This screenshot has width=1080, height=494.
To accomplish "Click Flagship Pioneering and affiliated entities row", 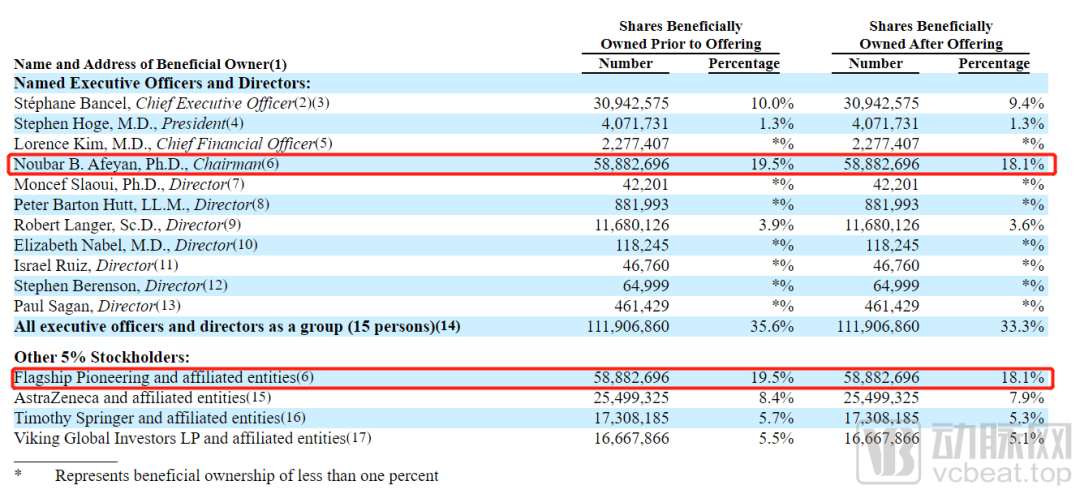I will tap(530, 378).
